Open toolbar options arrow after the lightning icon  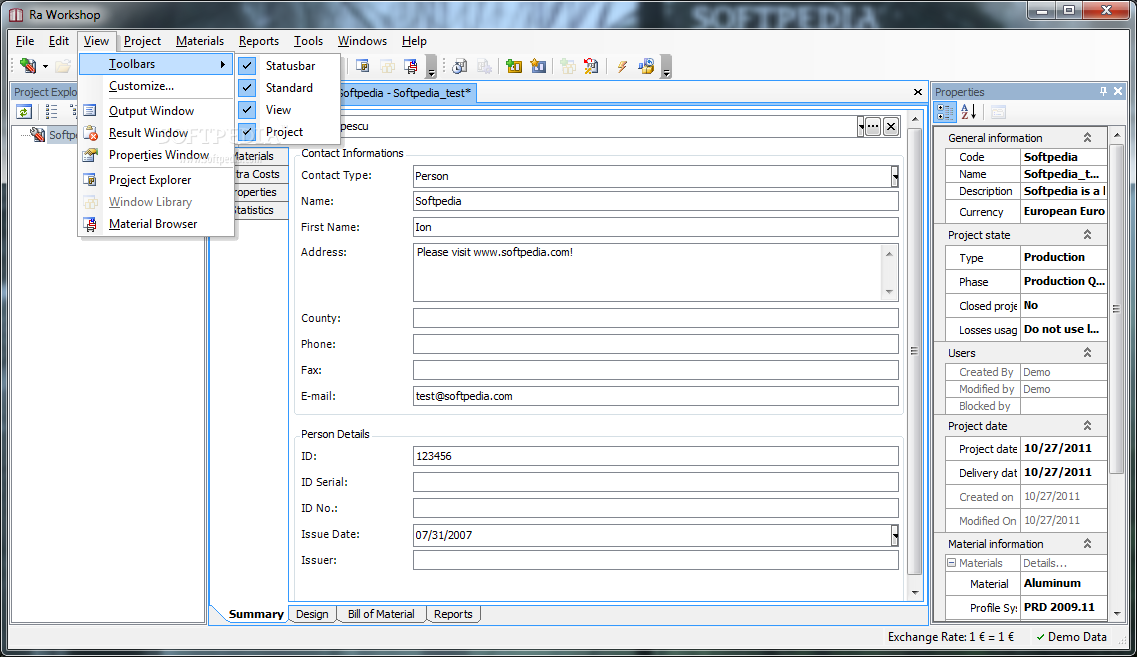[x=666, y=68]
